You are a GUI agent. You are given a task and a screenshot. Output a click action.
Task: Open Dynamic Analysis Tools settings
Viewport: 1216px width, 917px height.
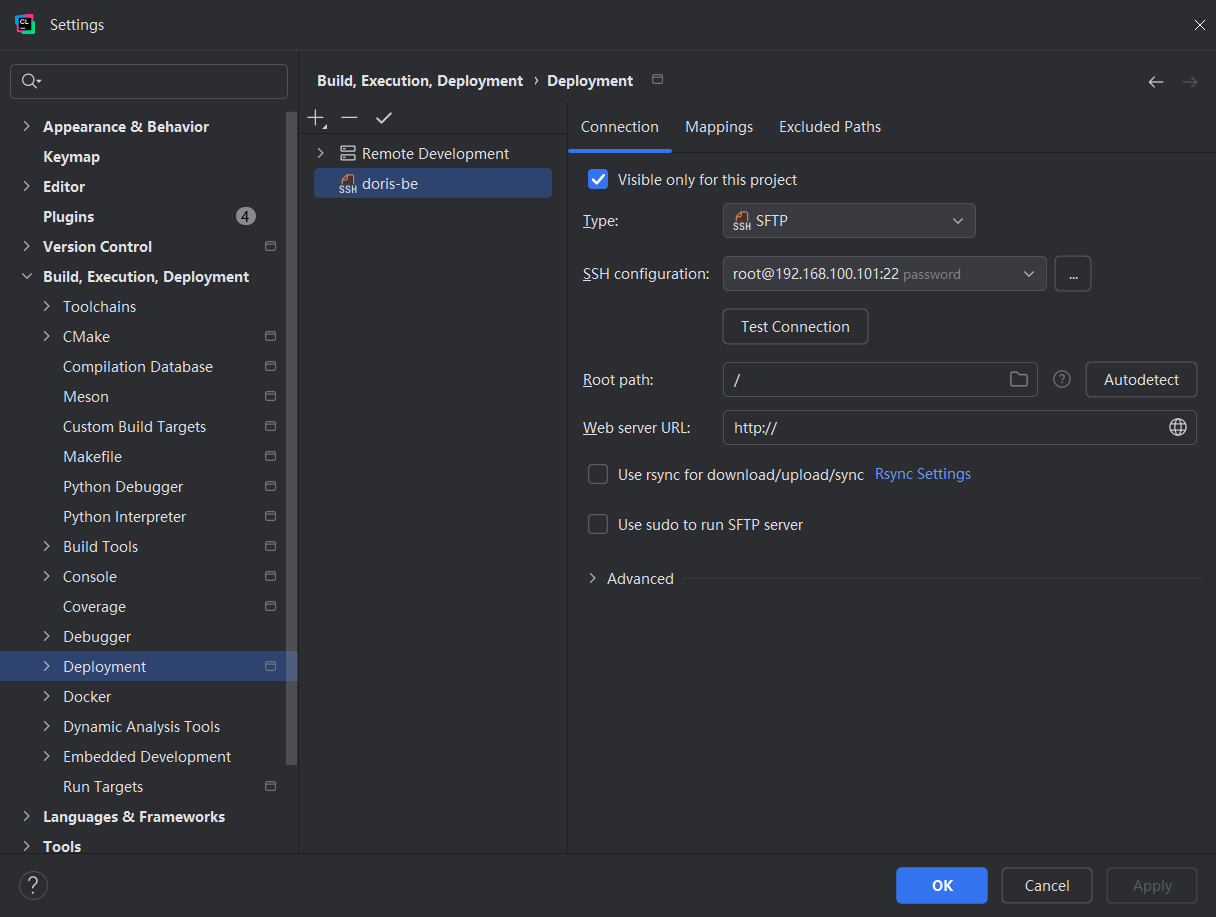[141, 727]
